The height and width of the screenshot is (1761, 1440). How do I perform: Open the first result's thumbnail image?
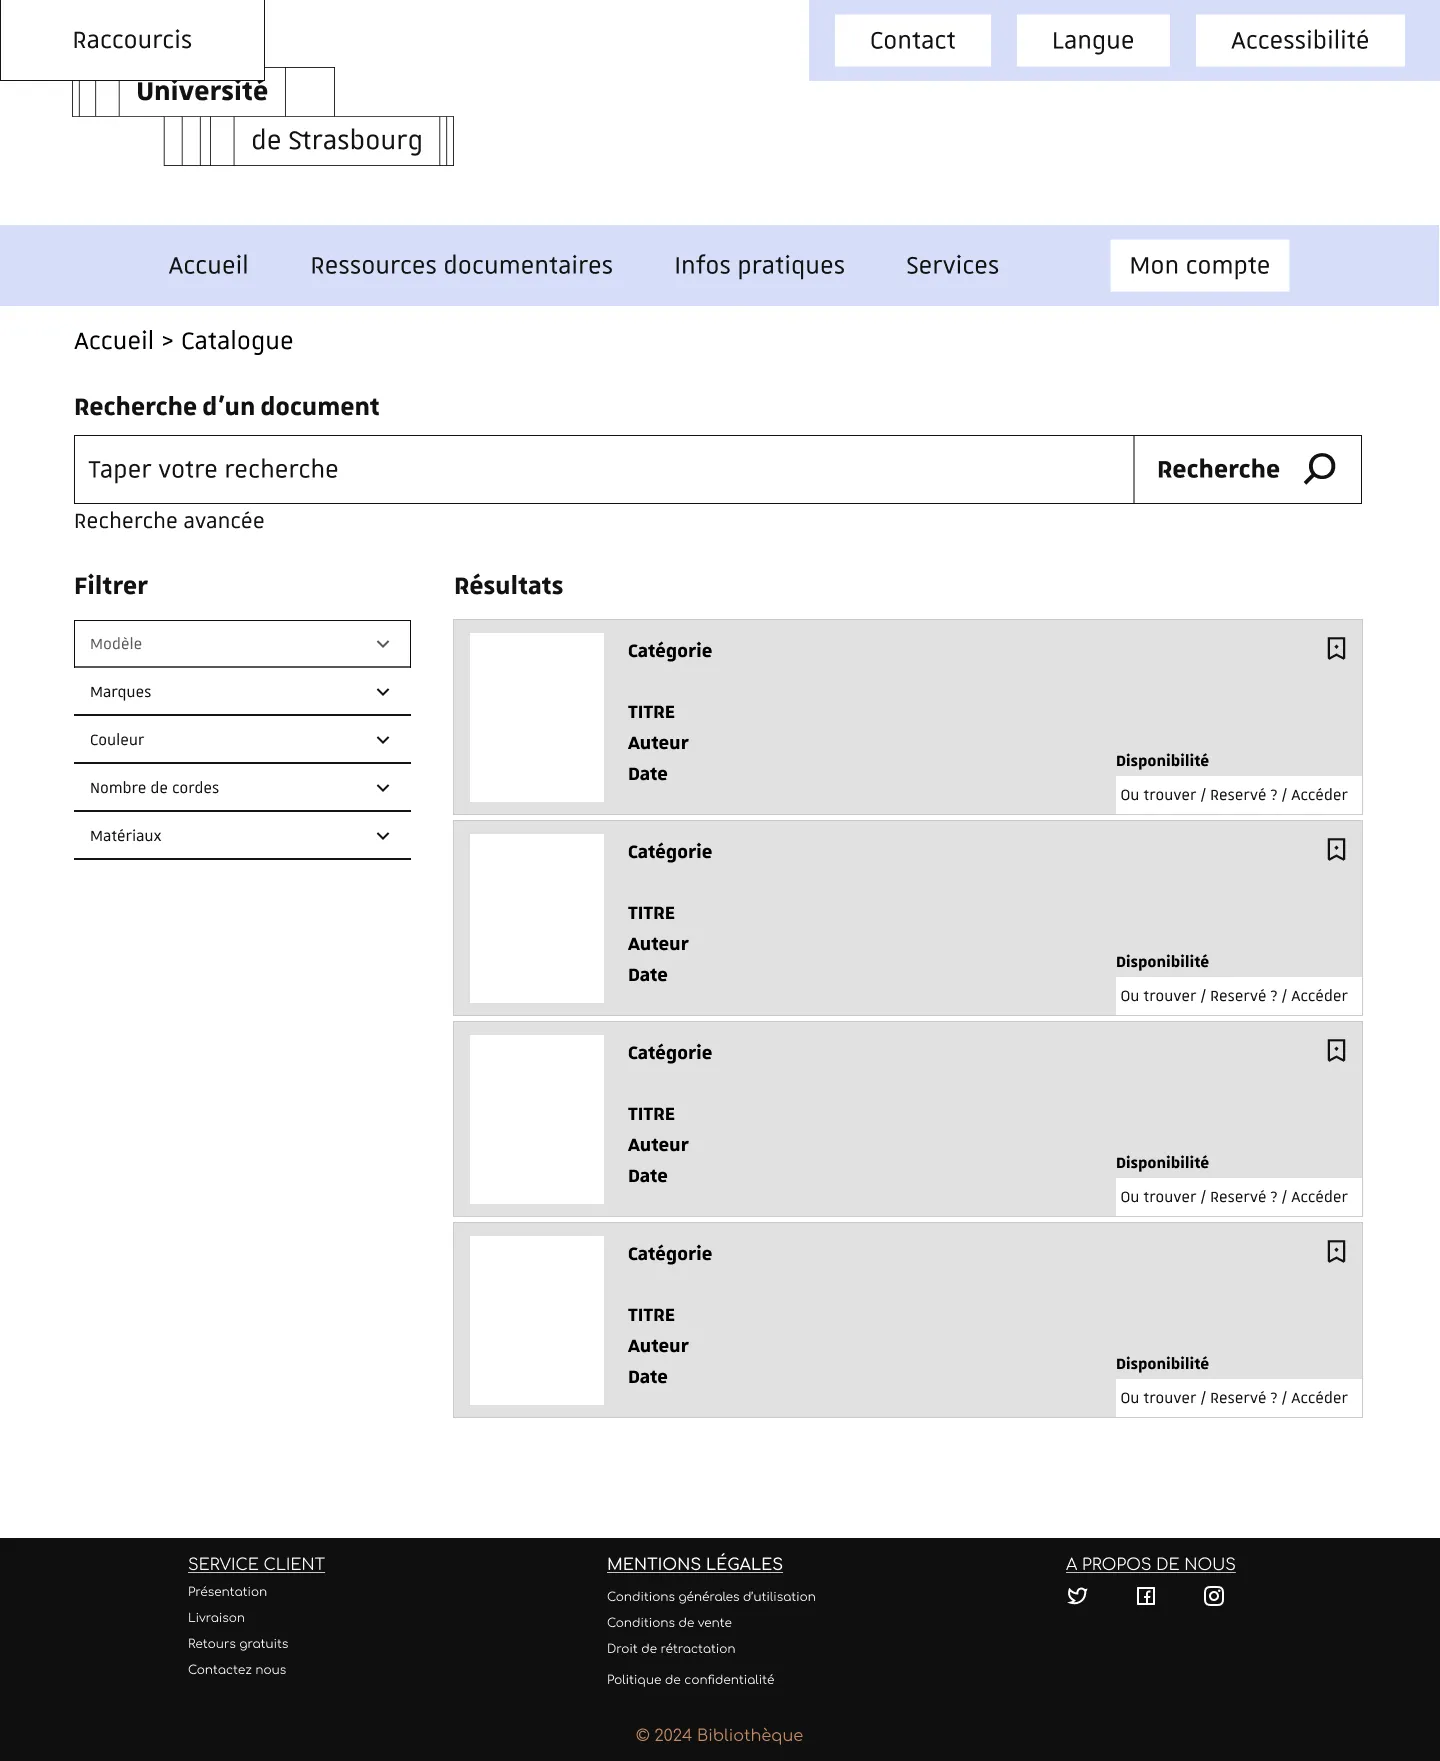(537, 717)
